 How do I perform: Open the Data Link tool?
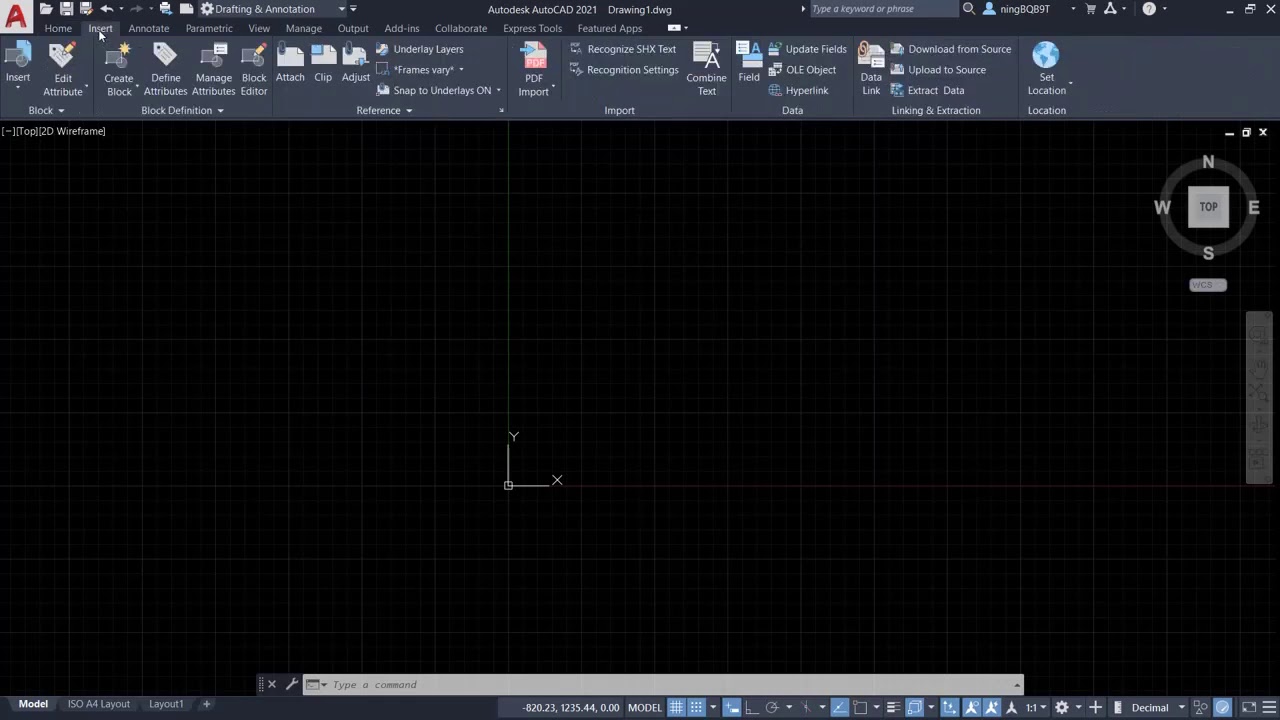pyautogui.click(x=871, y=56)
